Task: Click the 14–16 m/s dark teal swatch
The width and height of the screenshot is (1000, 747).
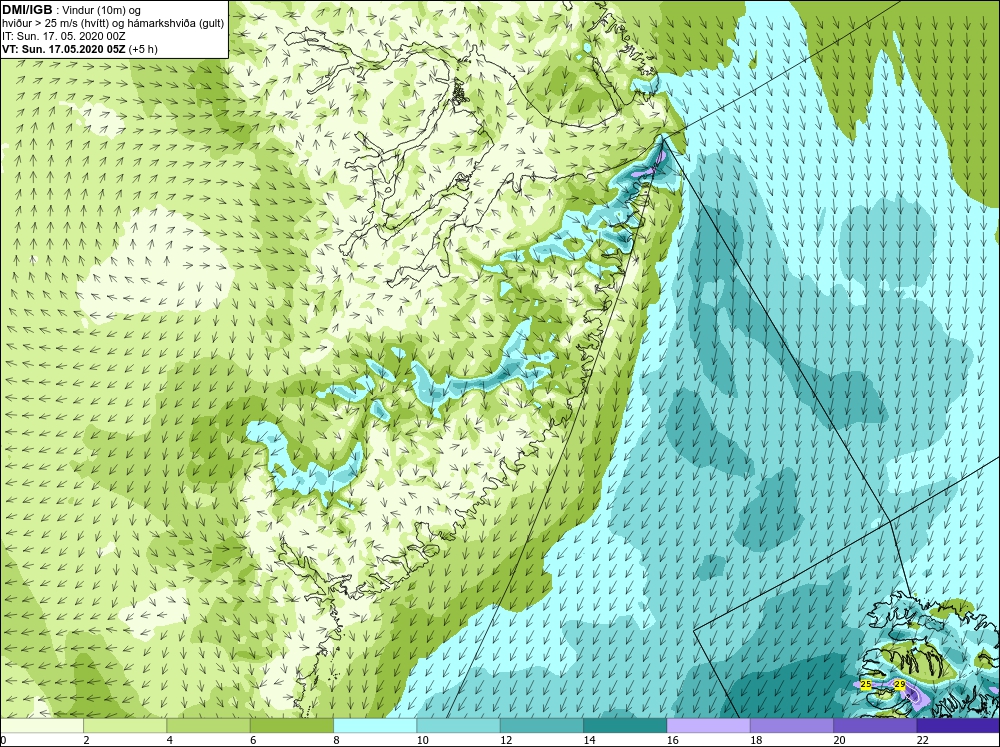Action: [x=625, y=726]
